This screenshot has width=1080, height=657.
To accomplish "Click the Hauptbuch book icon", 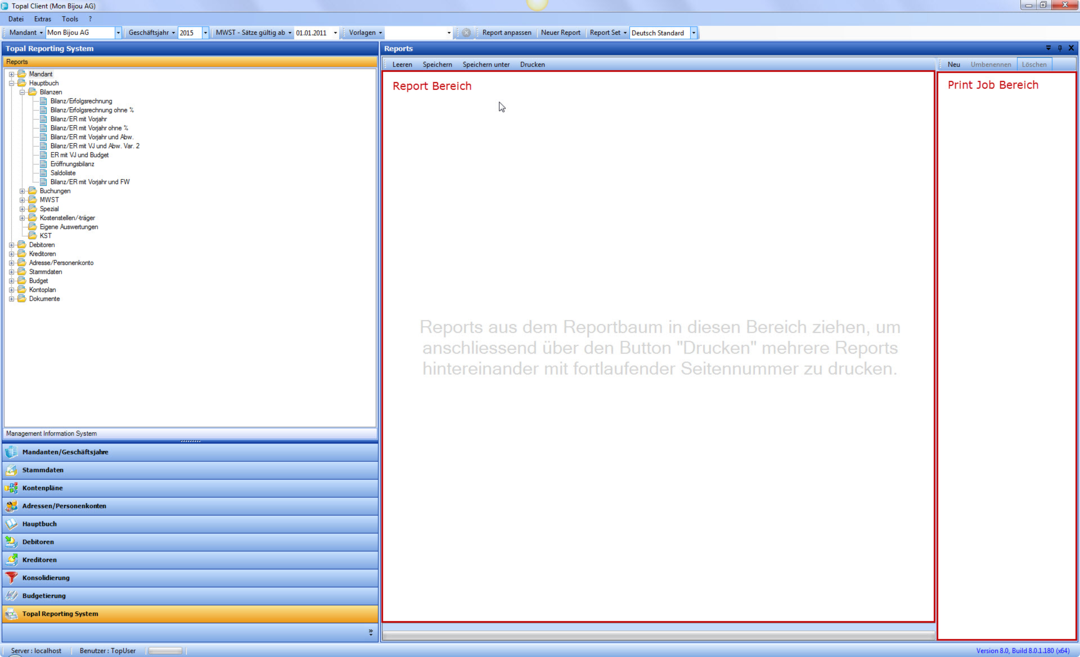I will pyautogui.click(x=11, y=524).
